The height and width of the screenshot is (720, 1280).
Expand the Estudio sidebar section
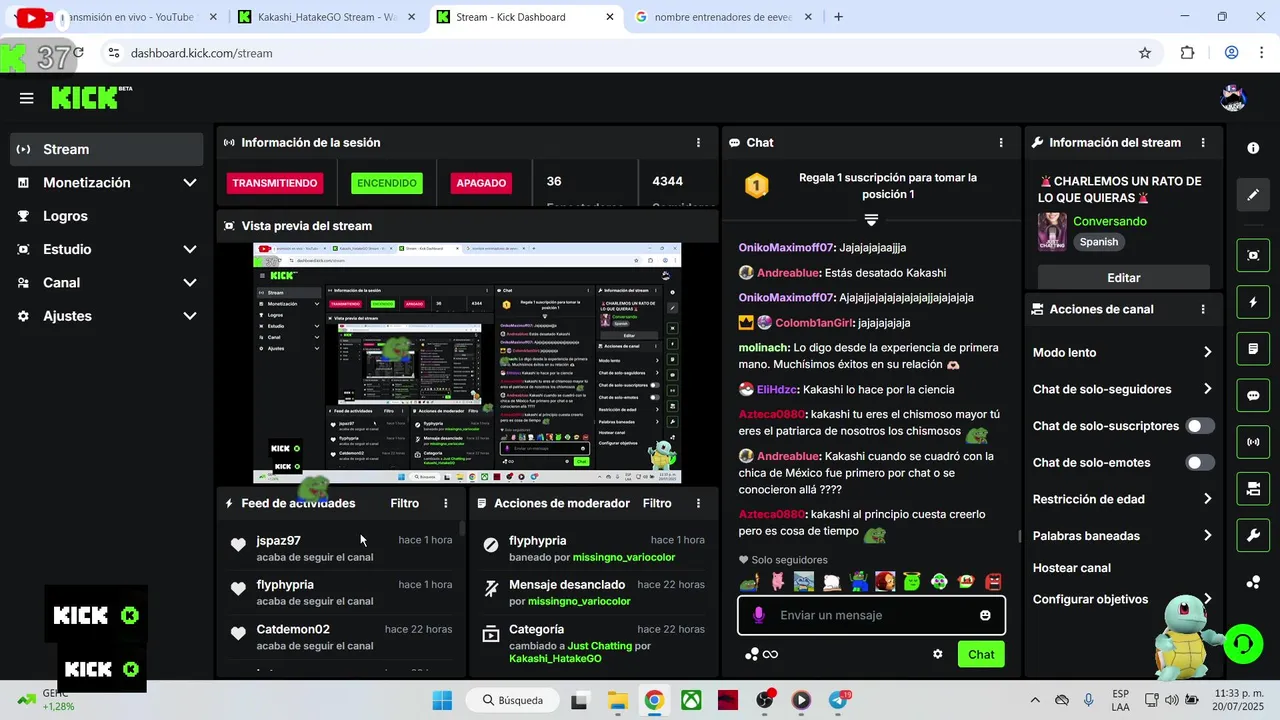(190, 249)
